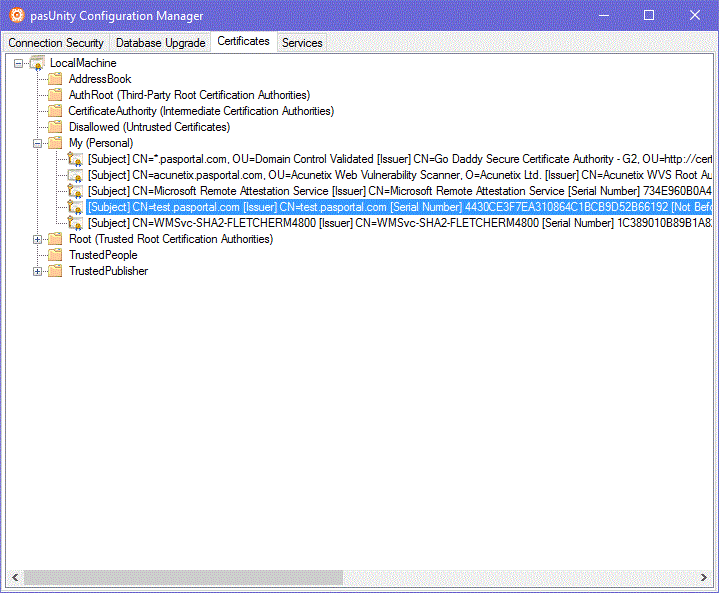
Task: Click the pasUnity app icon in title bar
Action: pos(17,15)
